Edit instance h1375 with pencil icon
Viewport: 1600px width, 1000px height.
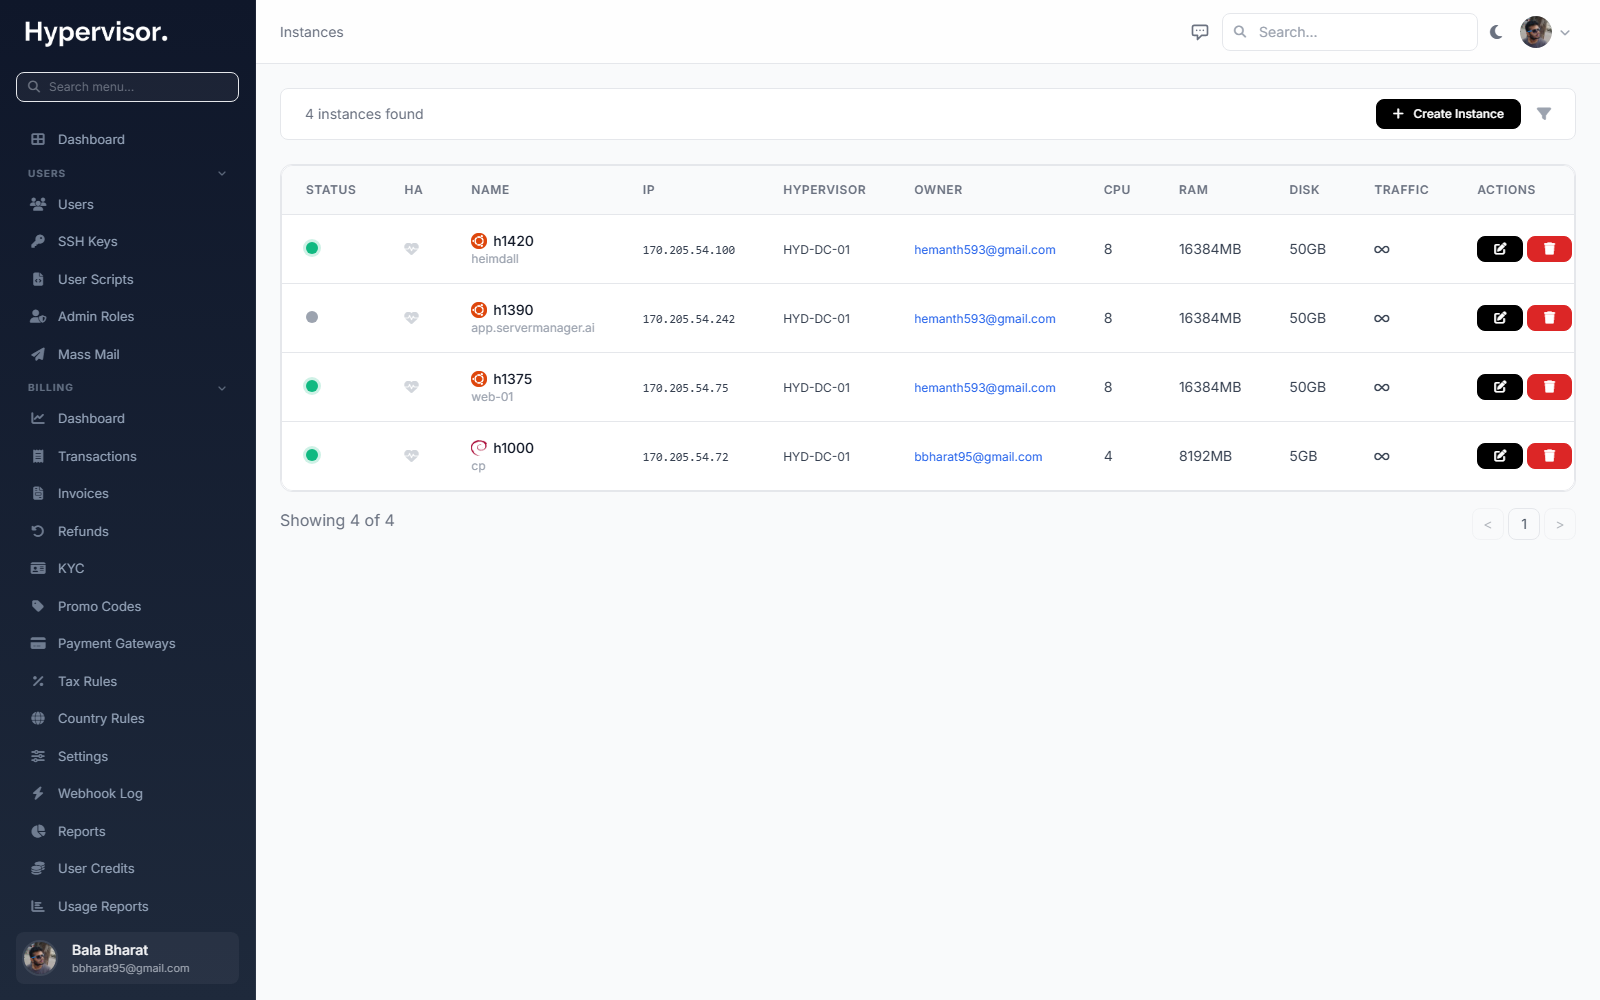[1499, 387]
